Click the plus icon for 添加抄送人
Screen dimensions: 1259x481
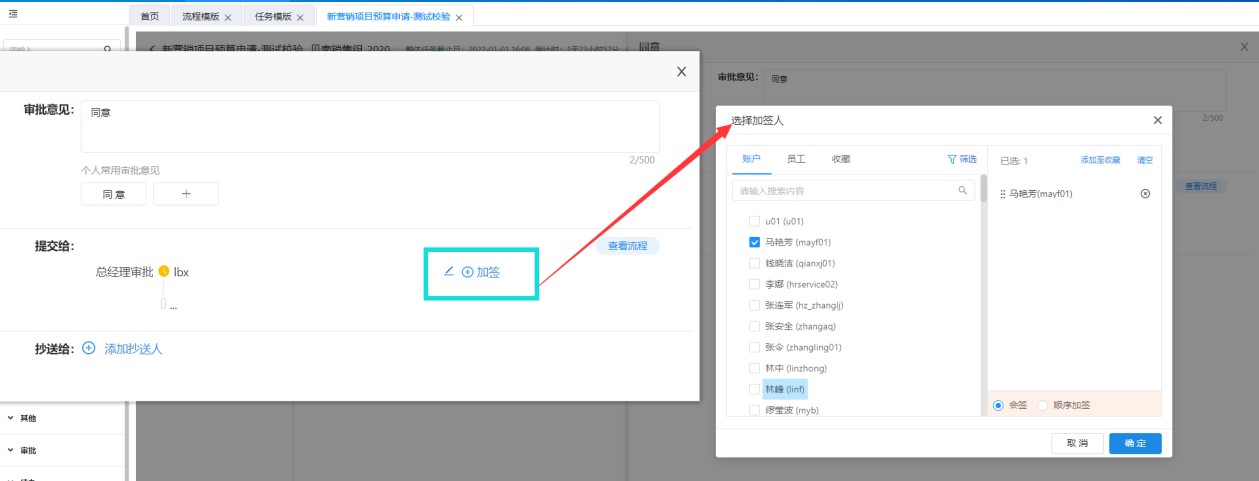[88, 348]
